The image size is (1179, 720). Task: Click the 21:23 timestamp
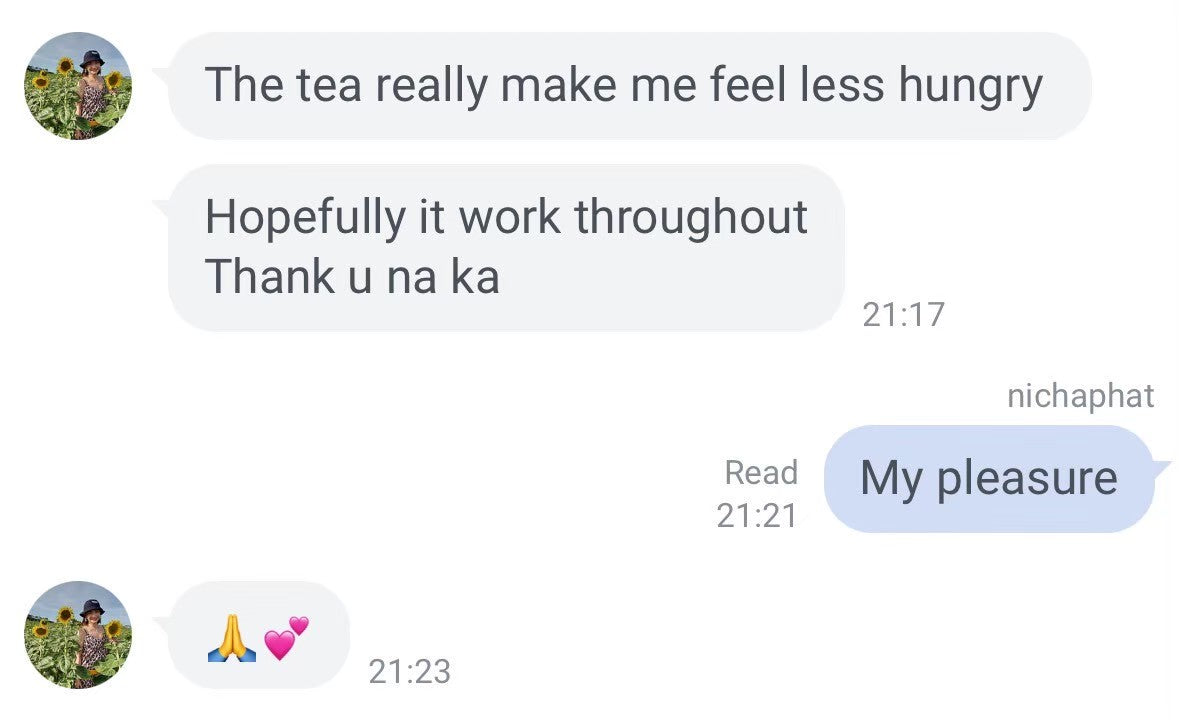[x=410, y=671]
